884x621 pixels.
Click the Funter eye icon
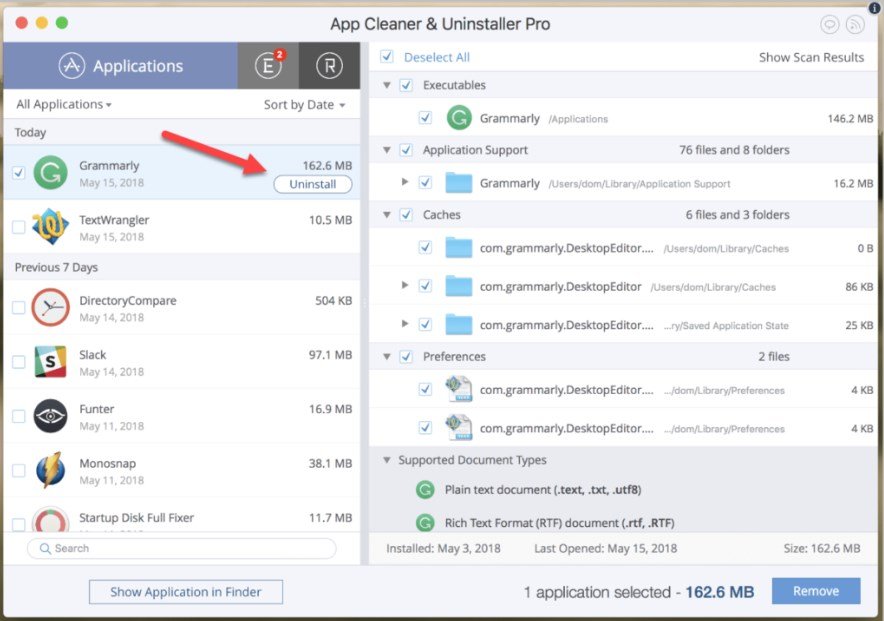tap(50, 416)
